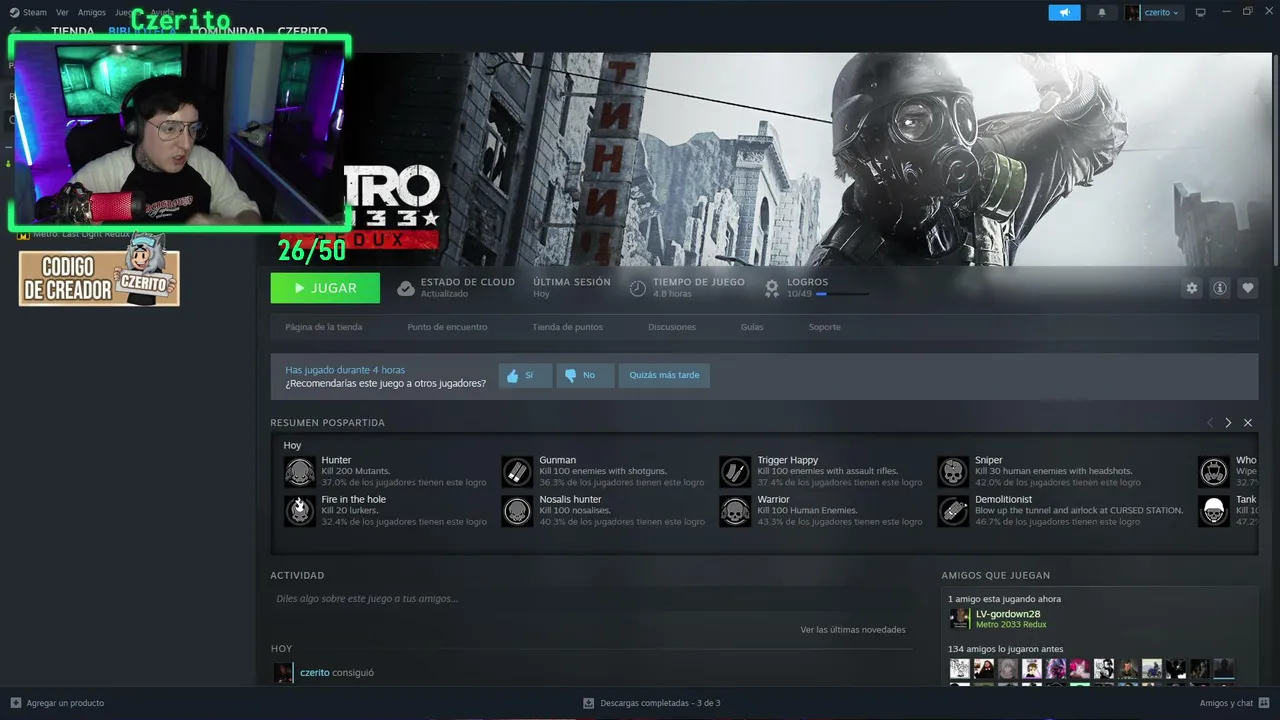Click czerito's avatar in activity feed
Viewport: 1280px width, 720px height.
[x=284, y=673]
